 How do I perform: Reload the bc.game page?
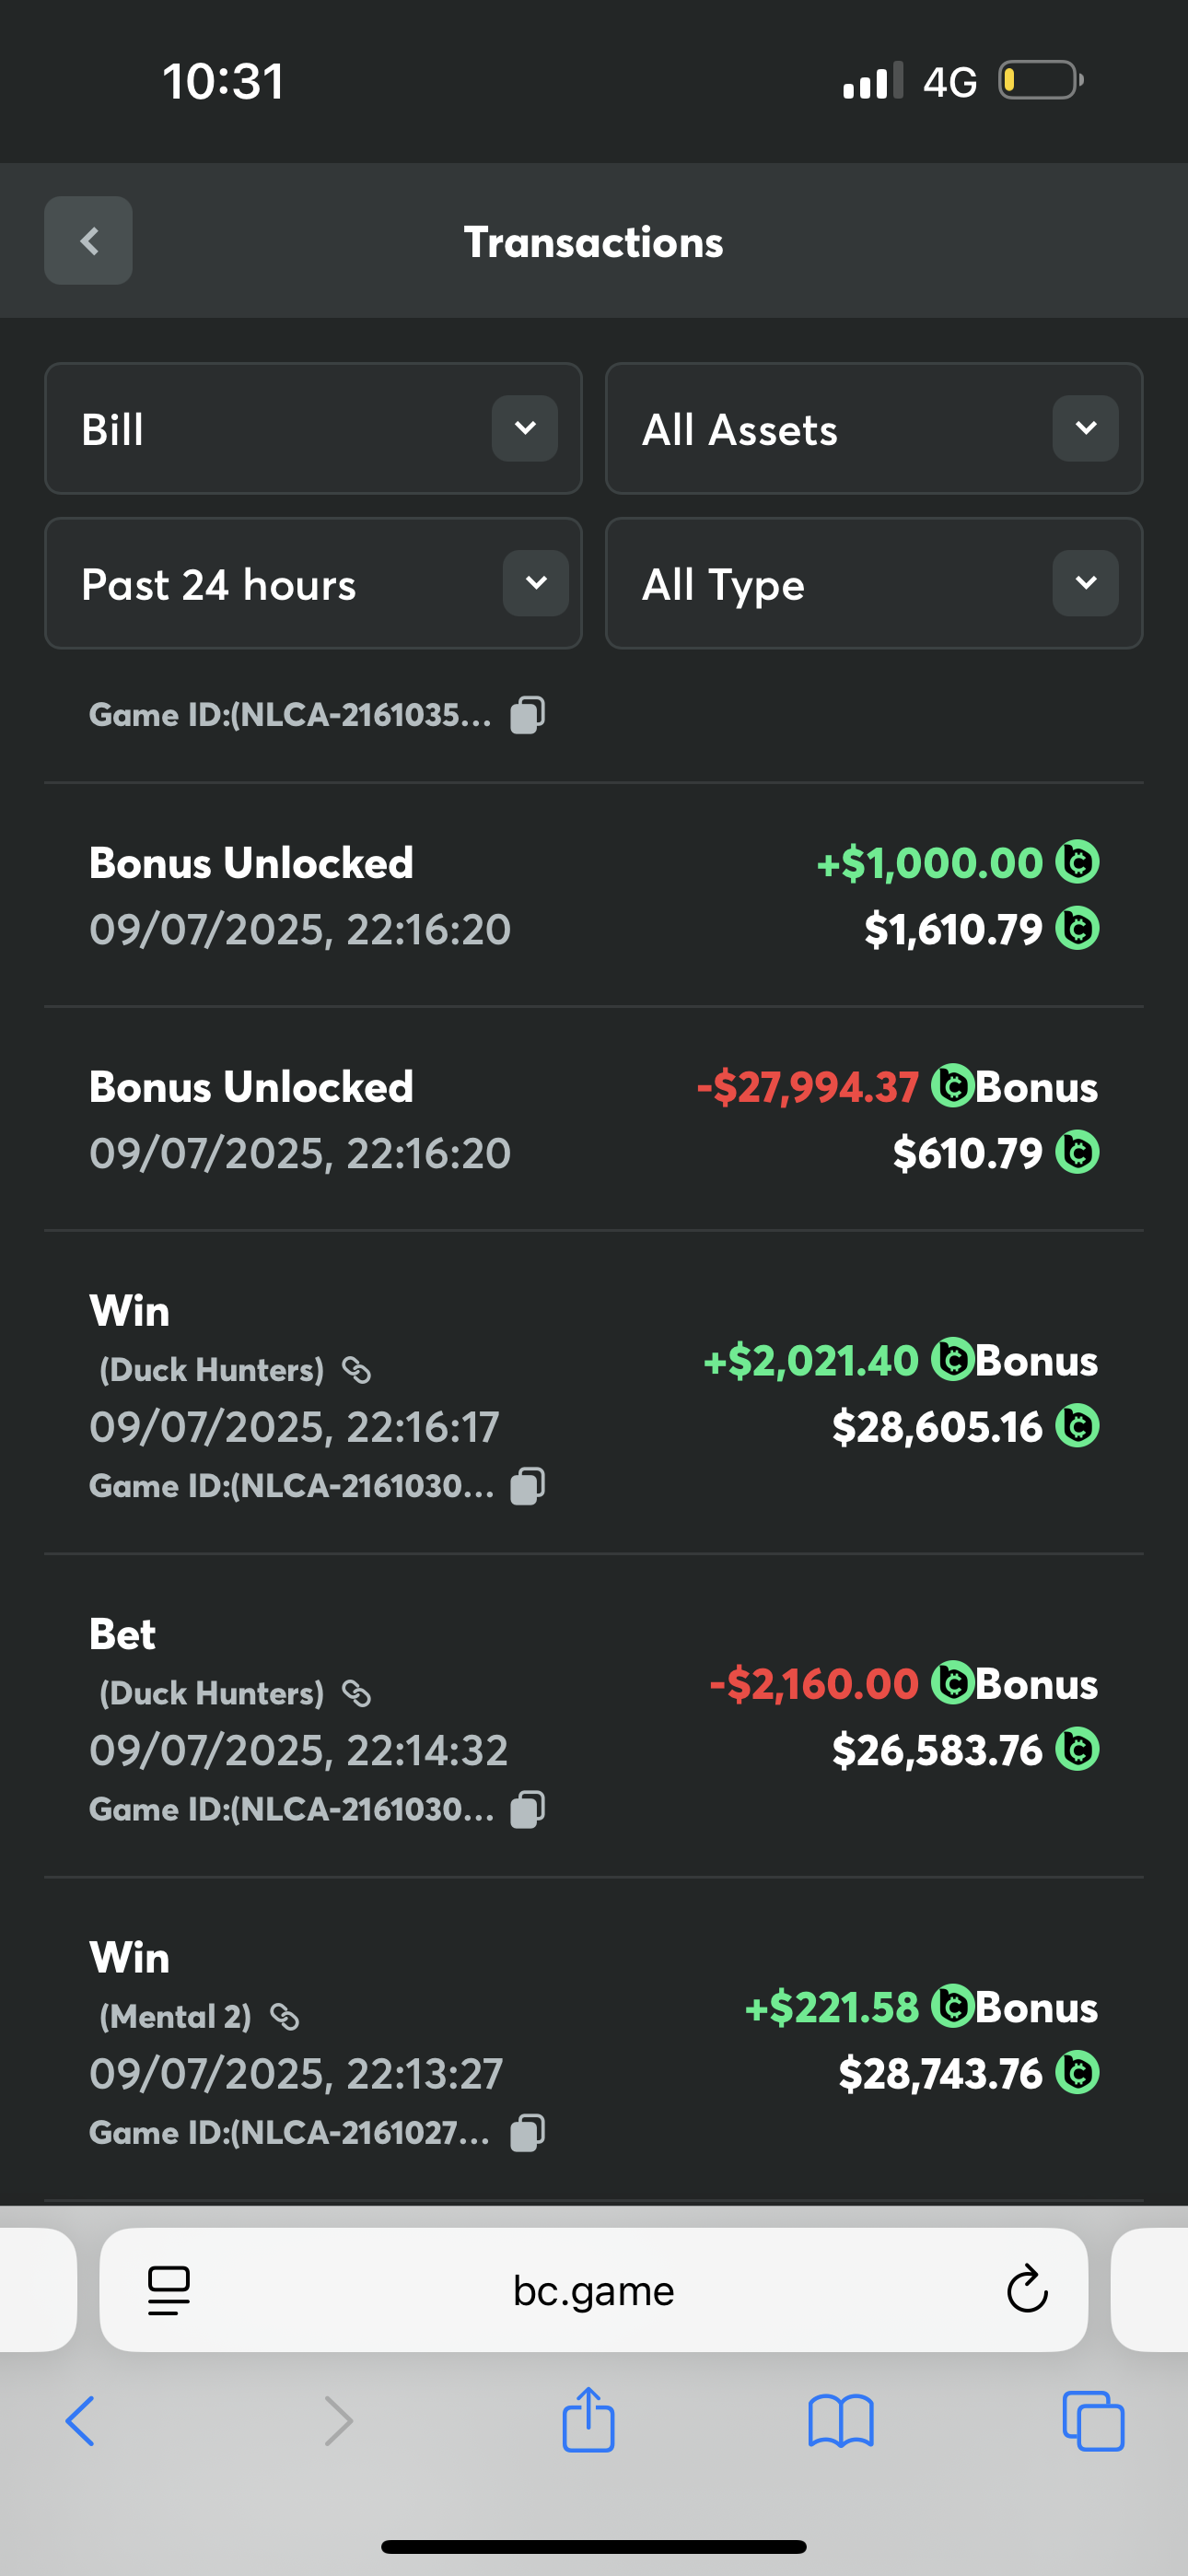(1026, 2290)
